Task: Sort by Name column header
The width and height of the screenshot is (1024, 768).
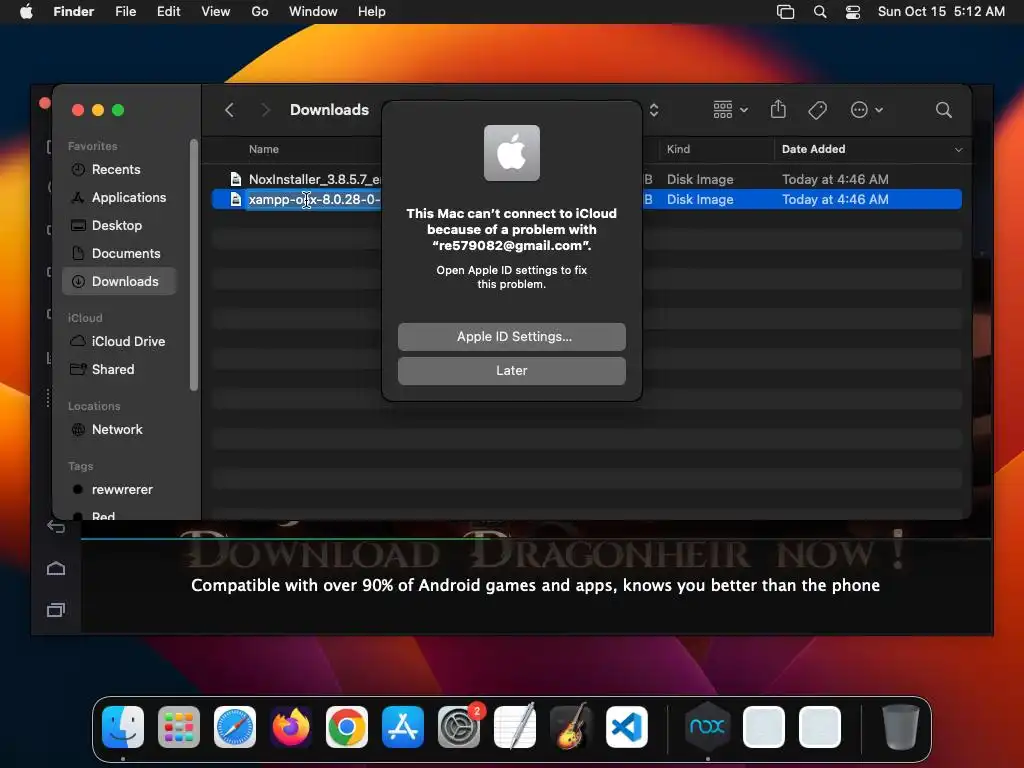Action: point(264,149)
